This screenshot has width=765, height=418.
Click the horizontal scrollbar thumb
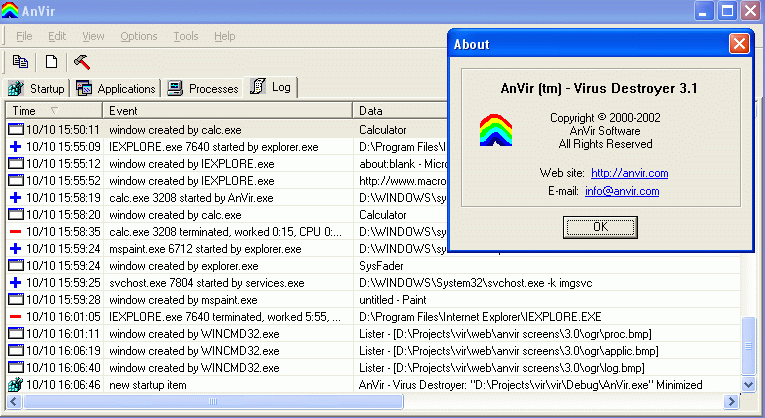pos(213,401)
